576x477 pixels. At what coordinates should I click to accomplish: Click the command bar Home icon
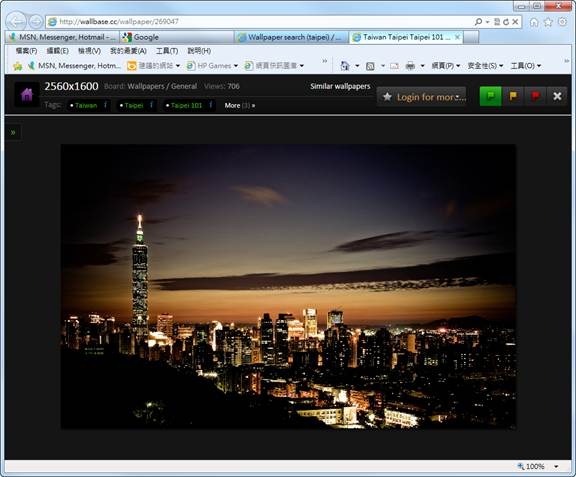tap(345, 66)
